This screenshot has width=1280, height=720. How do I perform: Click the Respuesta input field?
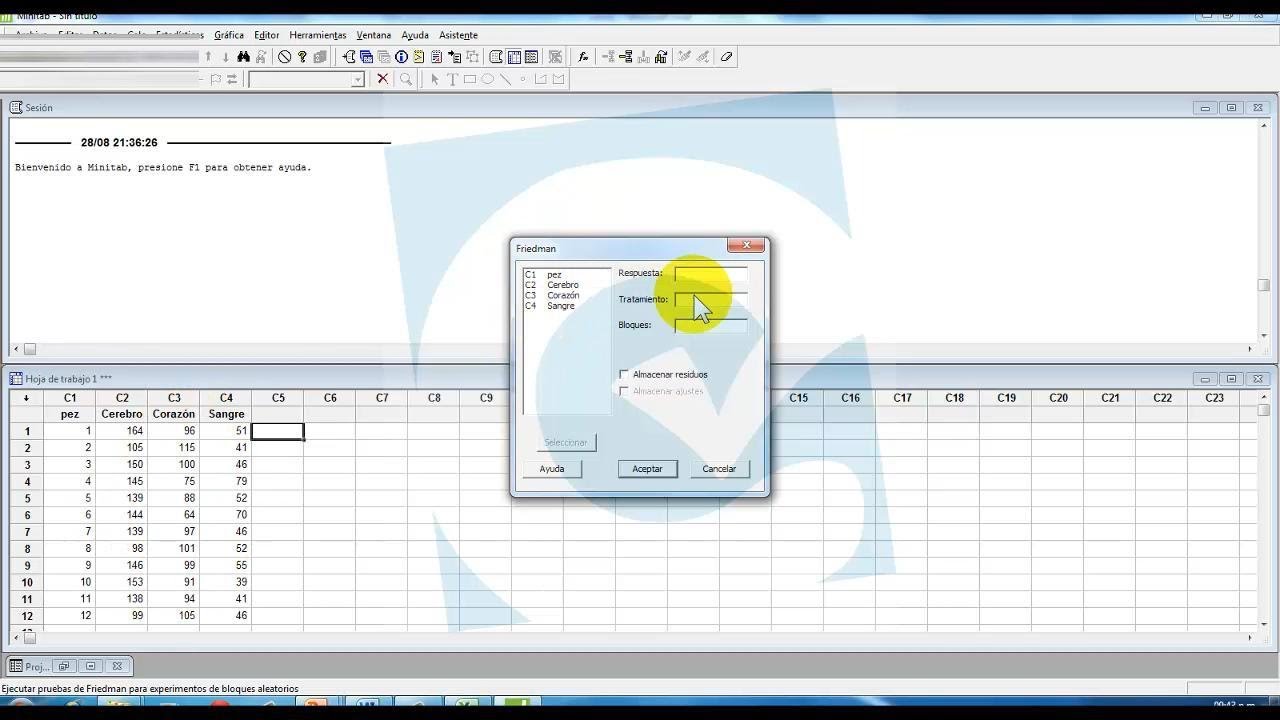click(x=711, y=273)
